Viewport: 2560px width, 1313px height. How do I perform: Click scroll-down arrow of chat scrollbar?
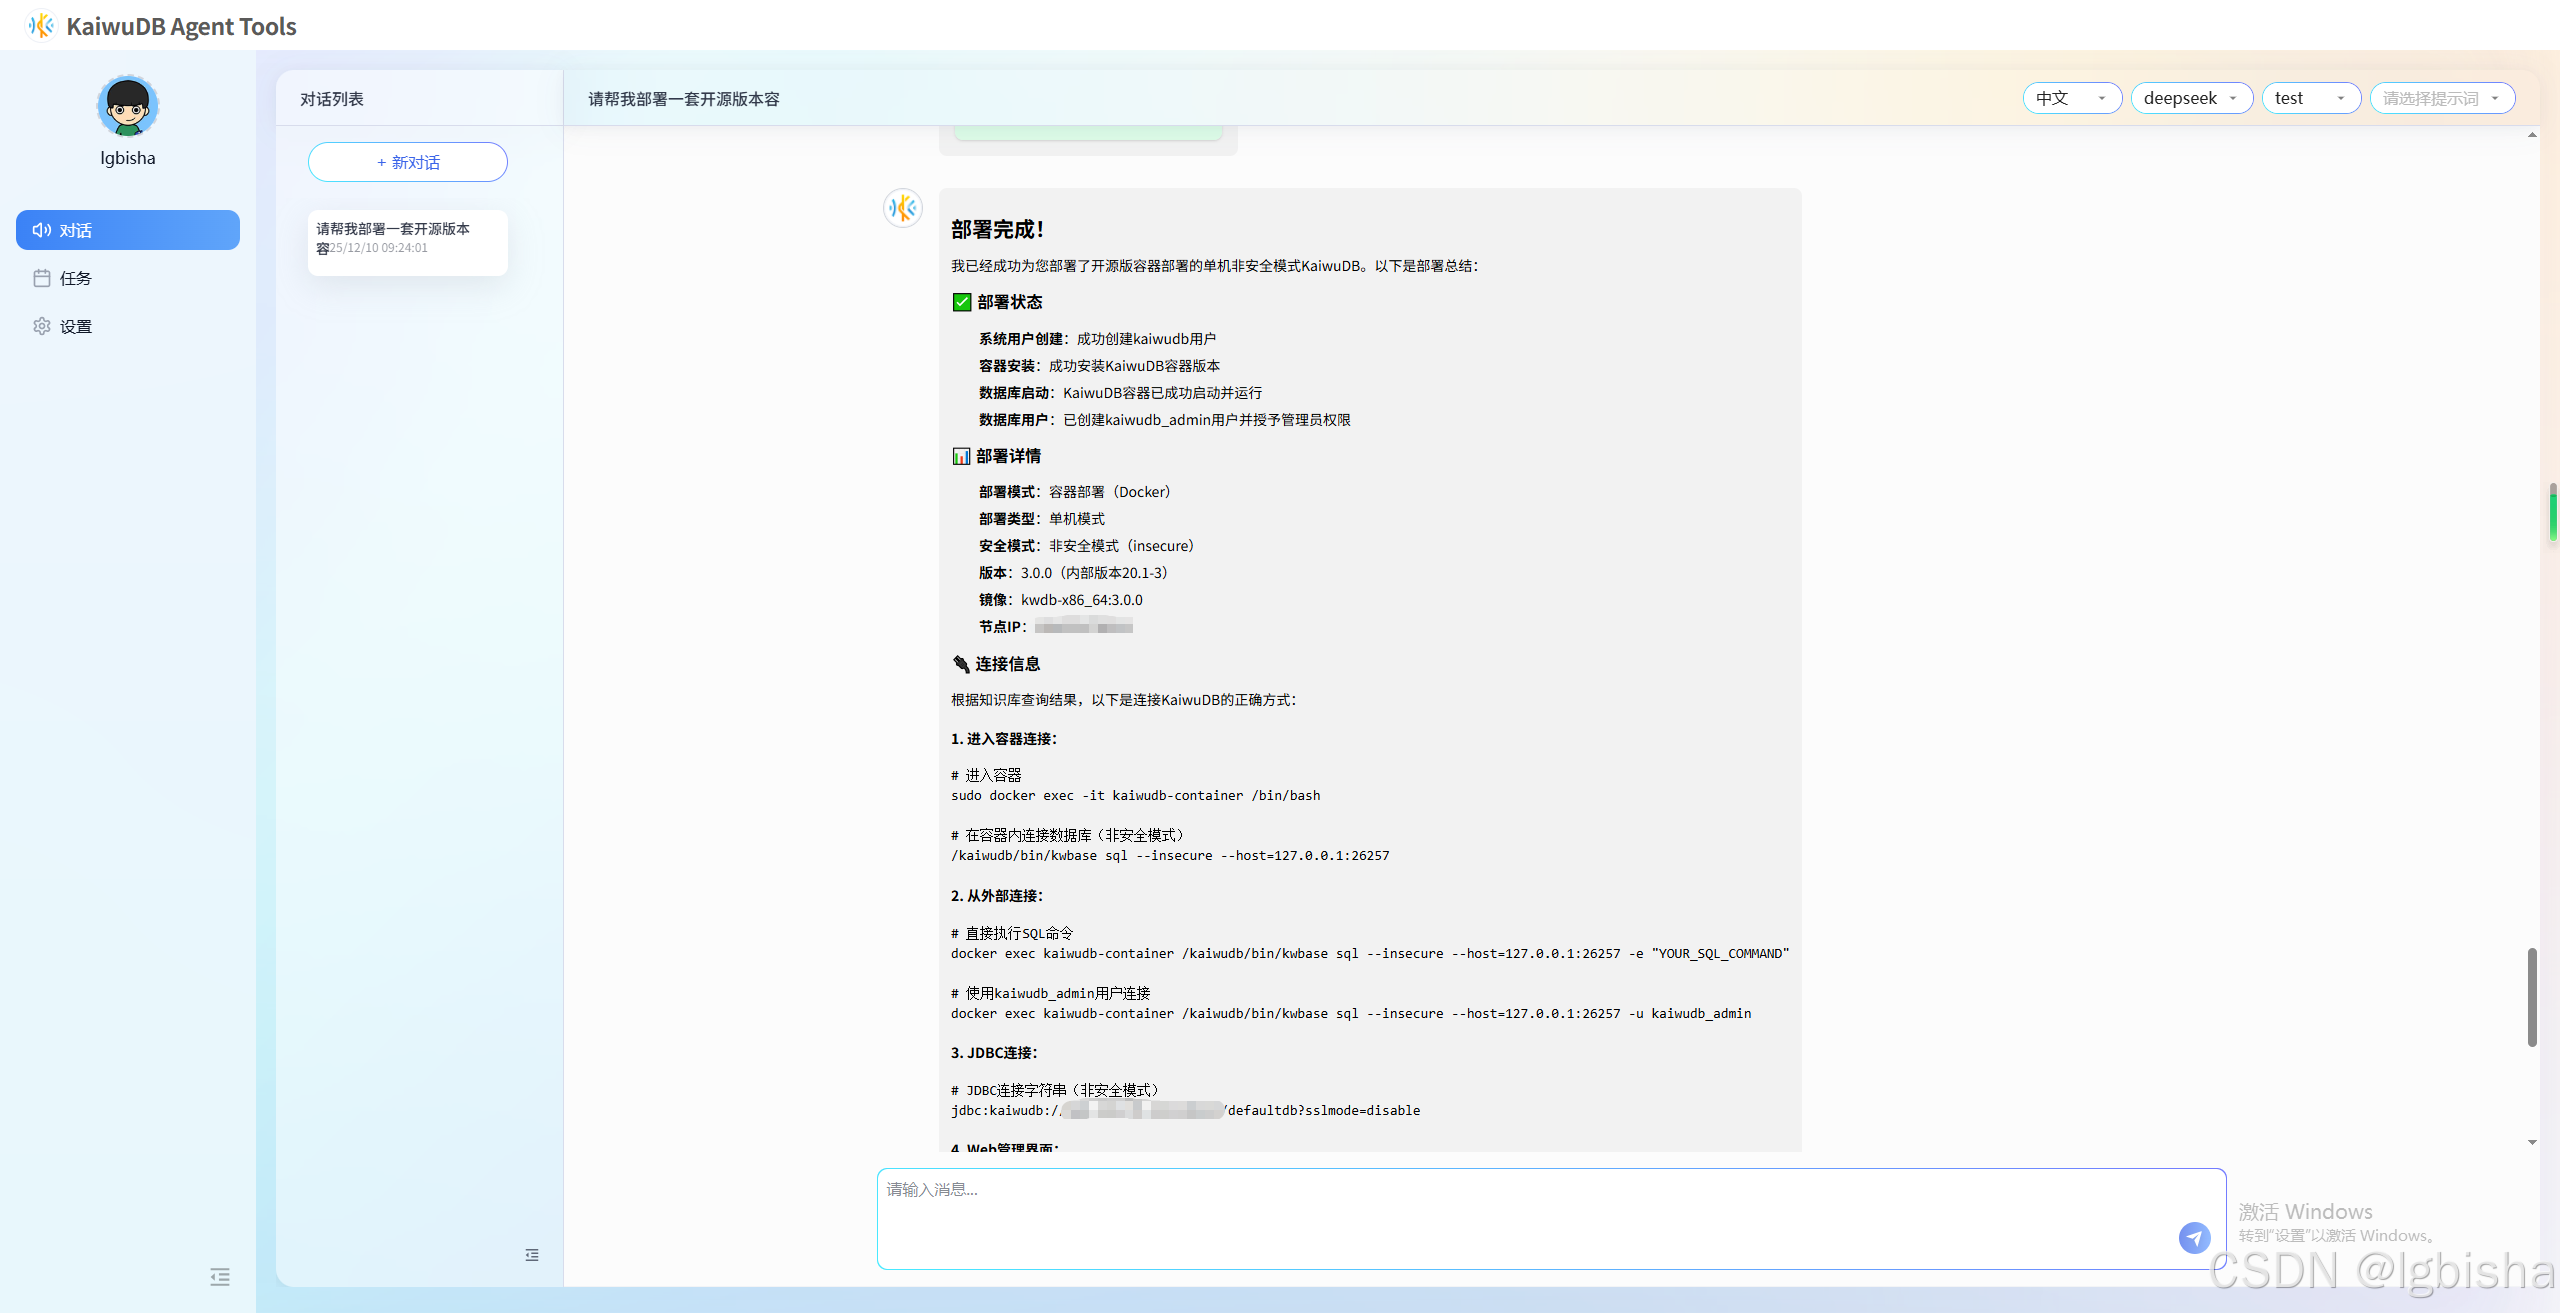[x=2532, y=1142]
